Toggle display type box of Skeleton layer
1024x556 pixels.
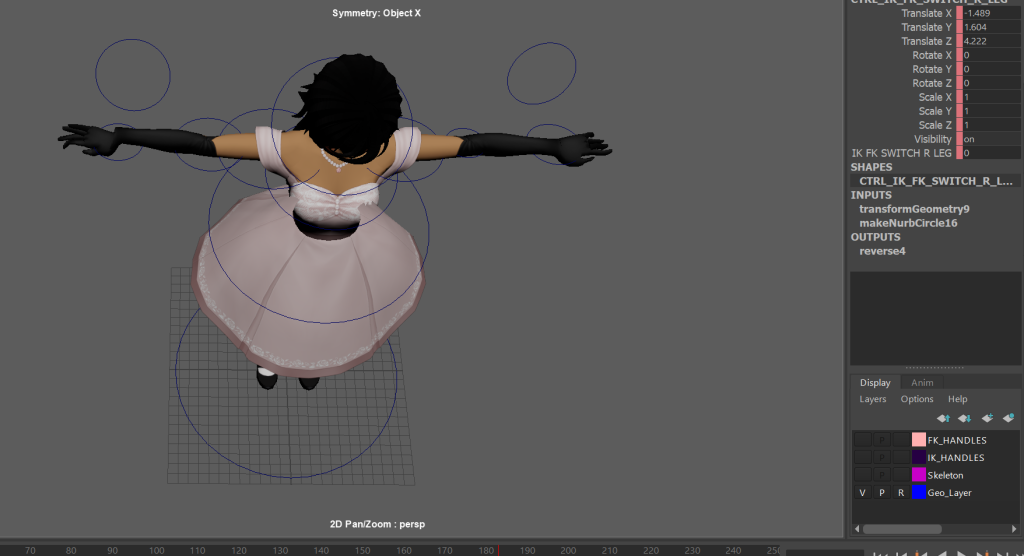coord(901,476)
